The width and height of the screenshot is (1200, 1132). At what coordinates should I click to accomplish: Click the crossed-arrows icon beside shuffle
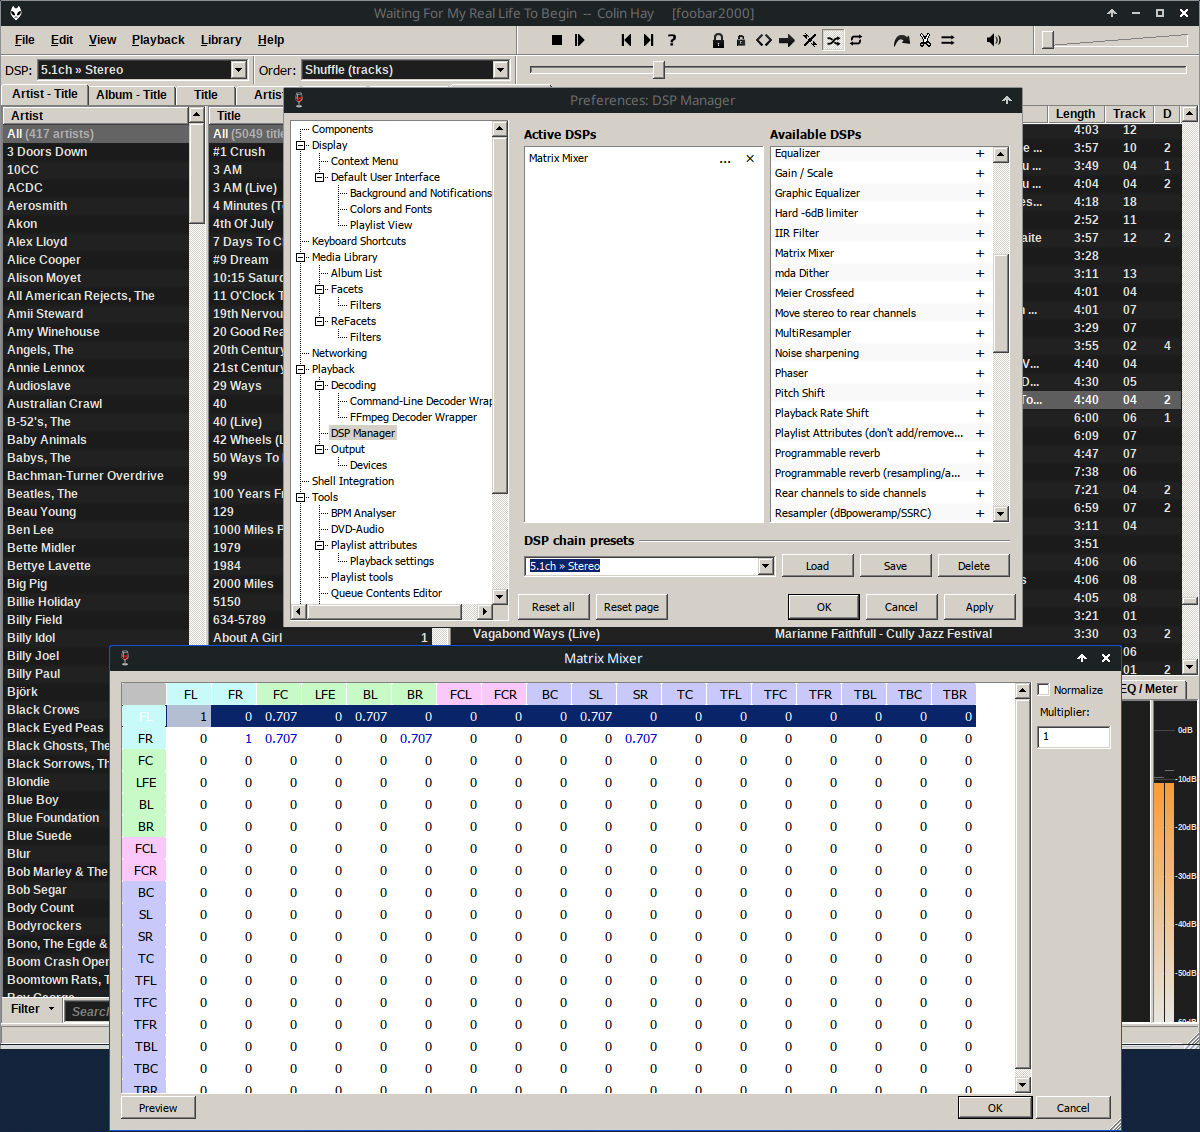tap(810, 40)
